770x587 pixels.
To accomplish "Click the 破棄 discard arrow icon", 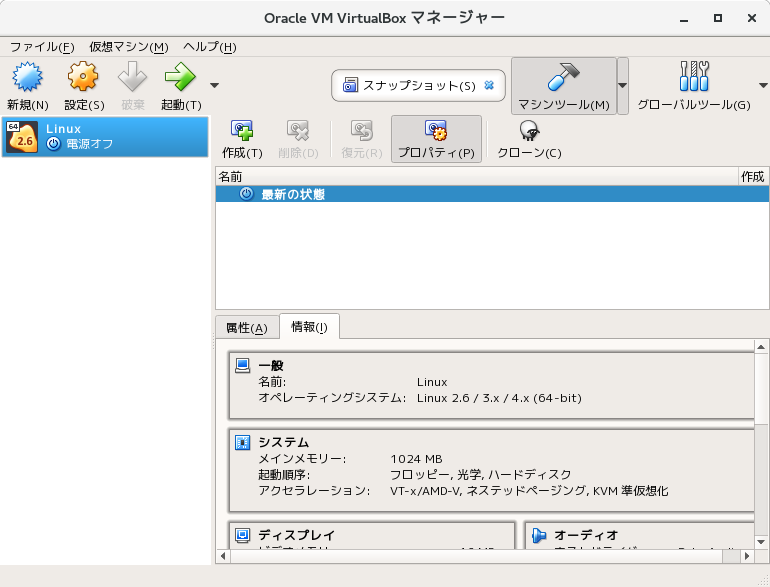I will coord(133,77).
